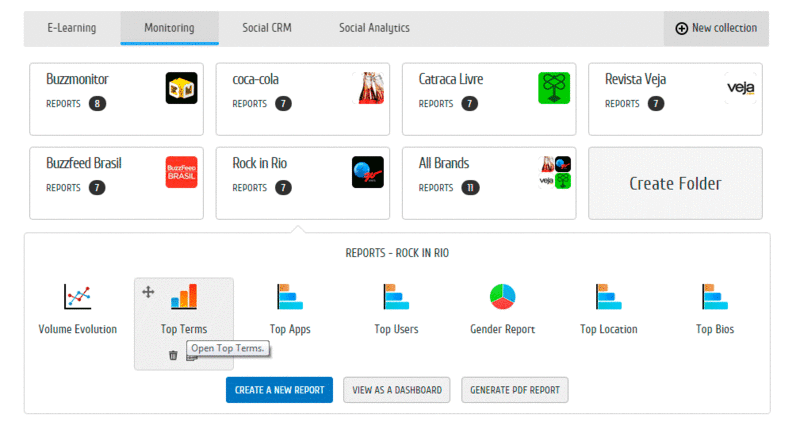The image size is (800, 422).
Task: Click View as a Dashboard button
Action: pyautogui.click(x=397, y=390)
